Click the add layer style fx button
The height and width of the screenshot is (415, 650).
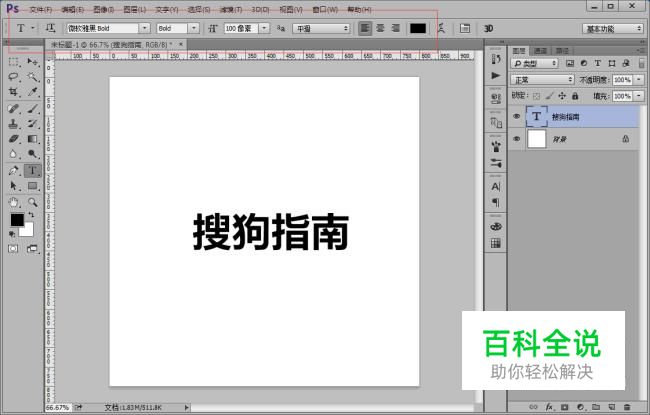point(549,407)
